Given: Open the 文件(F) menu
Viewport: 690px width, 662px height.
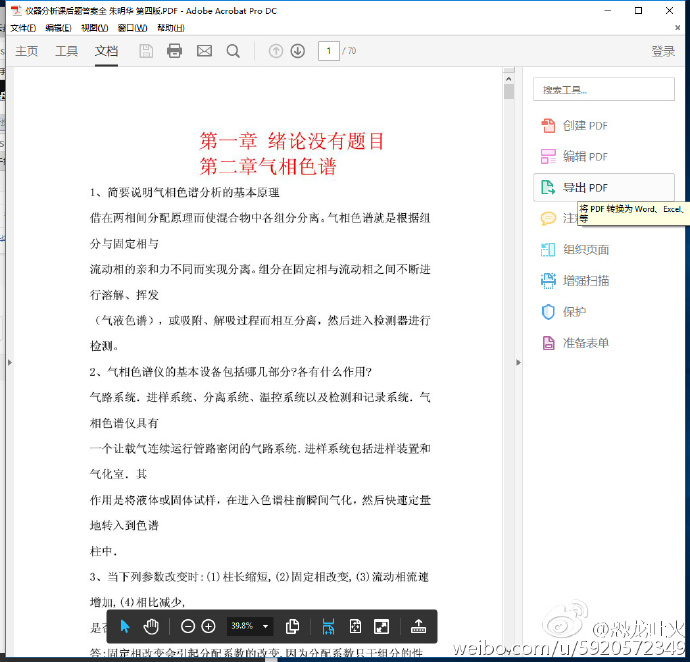Looking at the screenshot, I should coord(23,28).
